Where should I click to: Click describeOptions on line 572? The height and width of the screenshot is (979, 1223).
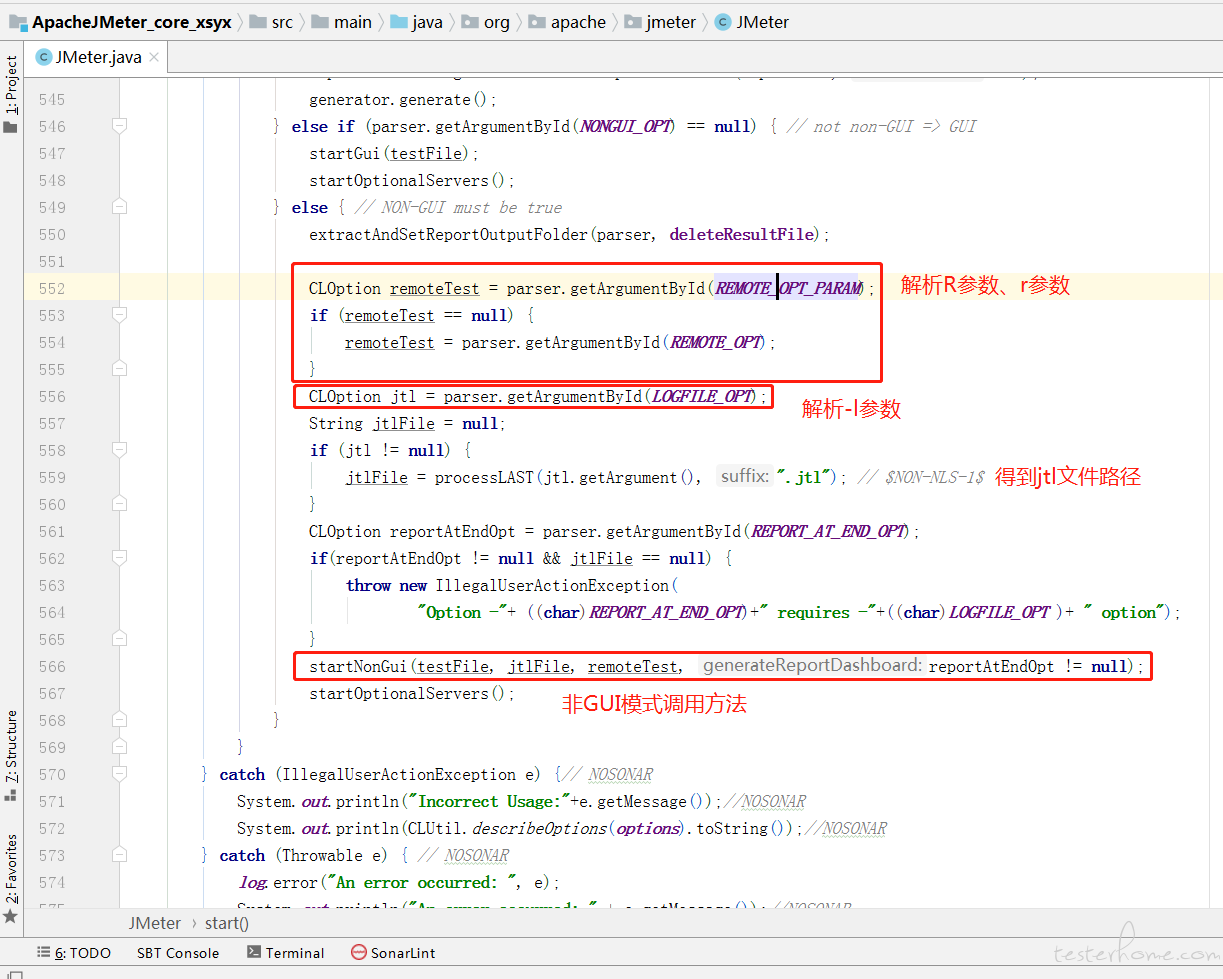(x=540, y=828)
